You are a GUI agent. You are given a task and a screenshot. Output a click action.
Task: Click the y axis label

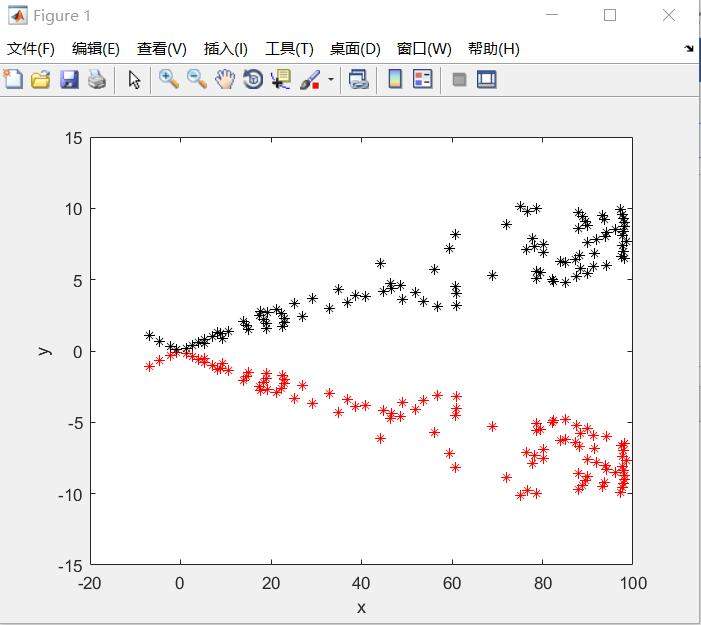[x=45, y=351]
